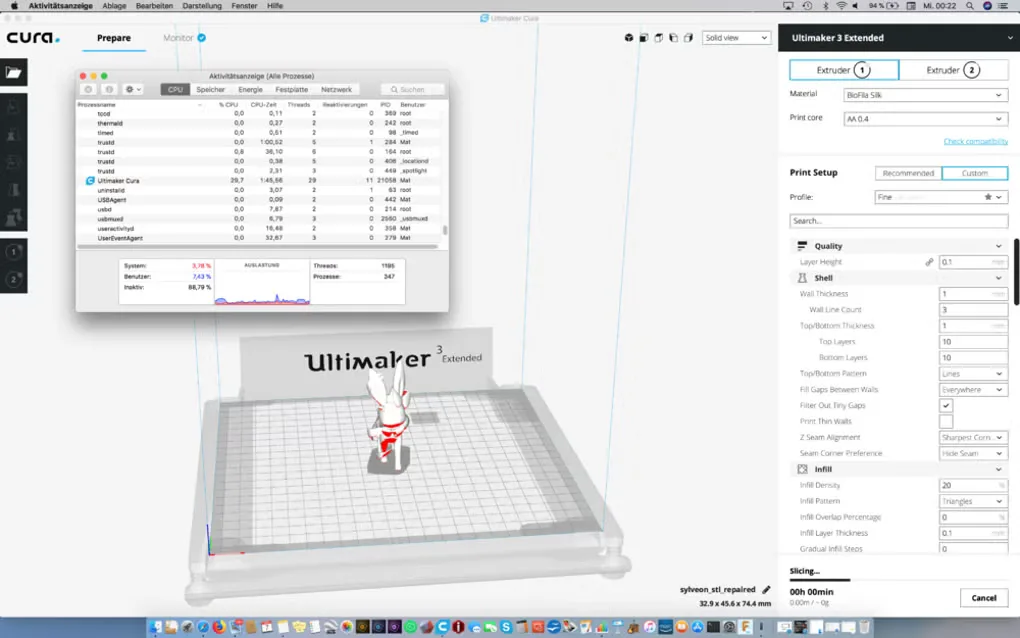Viewport: 1020px width, 638px height.
Task: Open the Fenster menu in the menu bar
Action: point(245,6)
